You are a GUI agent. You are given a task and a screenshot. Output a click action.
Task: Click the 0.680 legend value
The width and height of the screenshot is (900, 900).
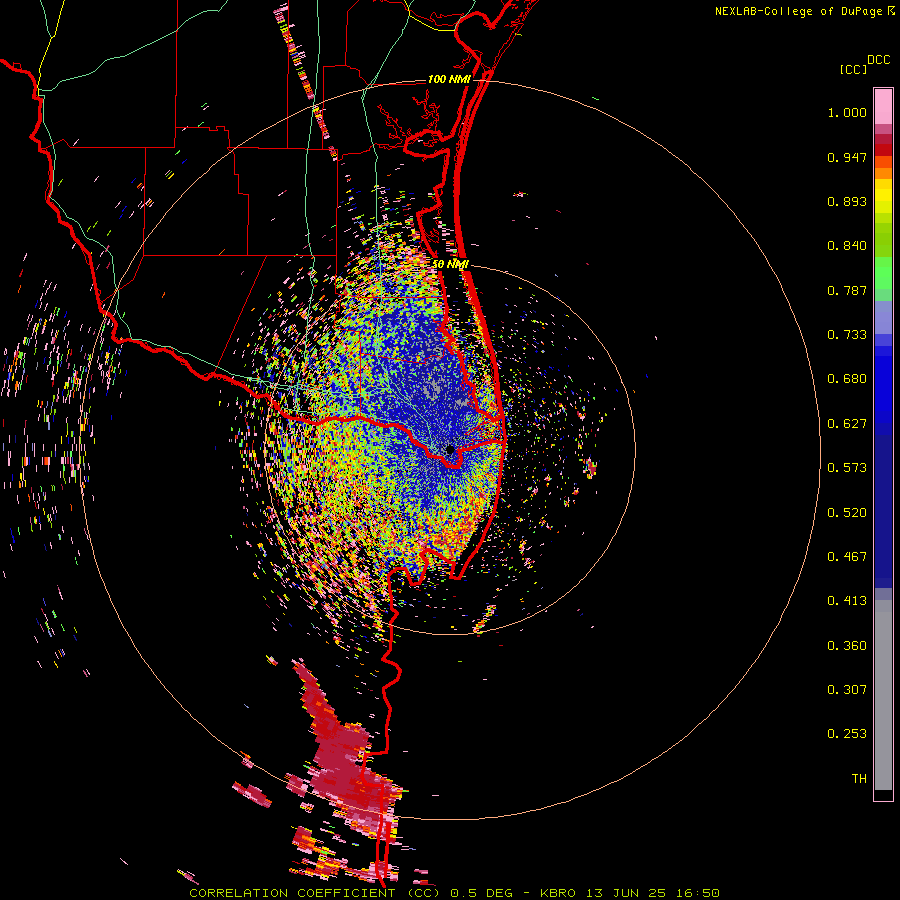pyautogui.click(x=847, y=379)
